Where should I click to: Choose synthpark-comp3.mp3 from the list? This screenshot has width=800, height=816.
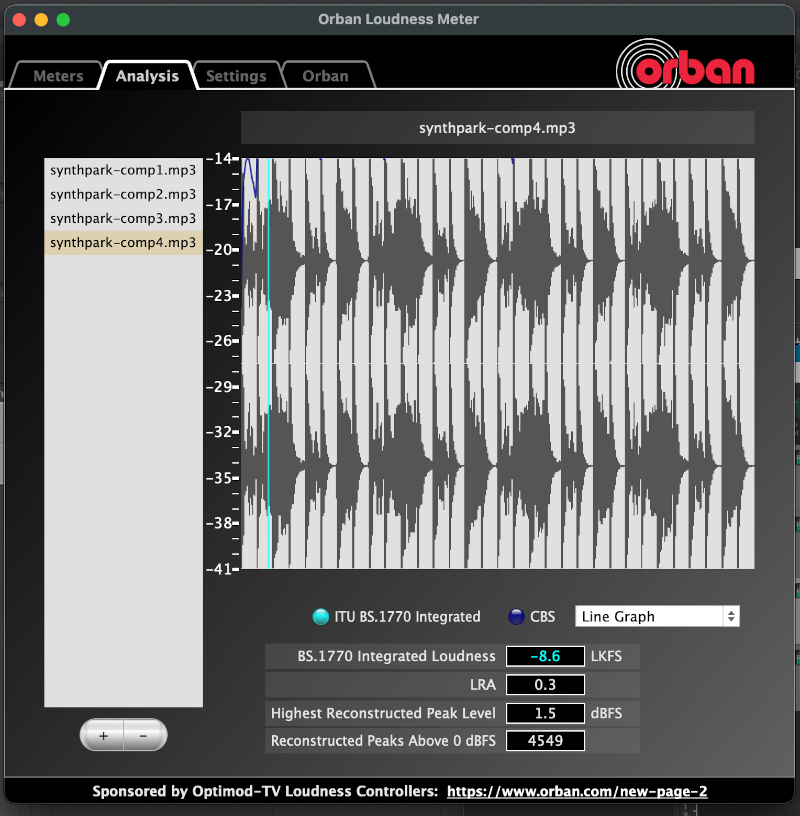click(x=123, y=218)
